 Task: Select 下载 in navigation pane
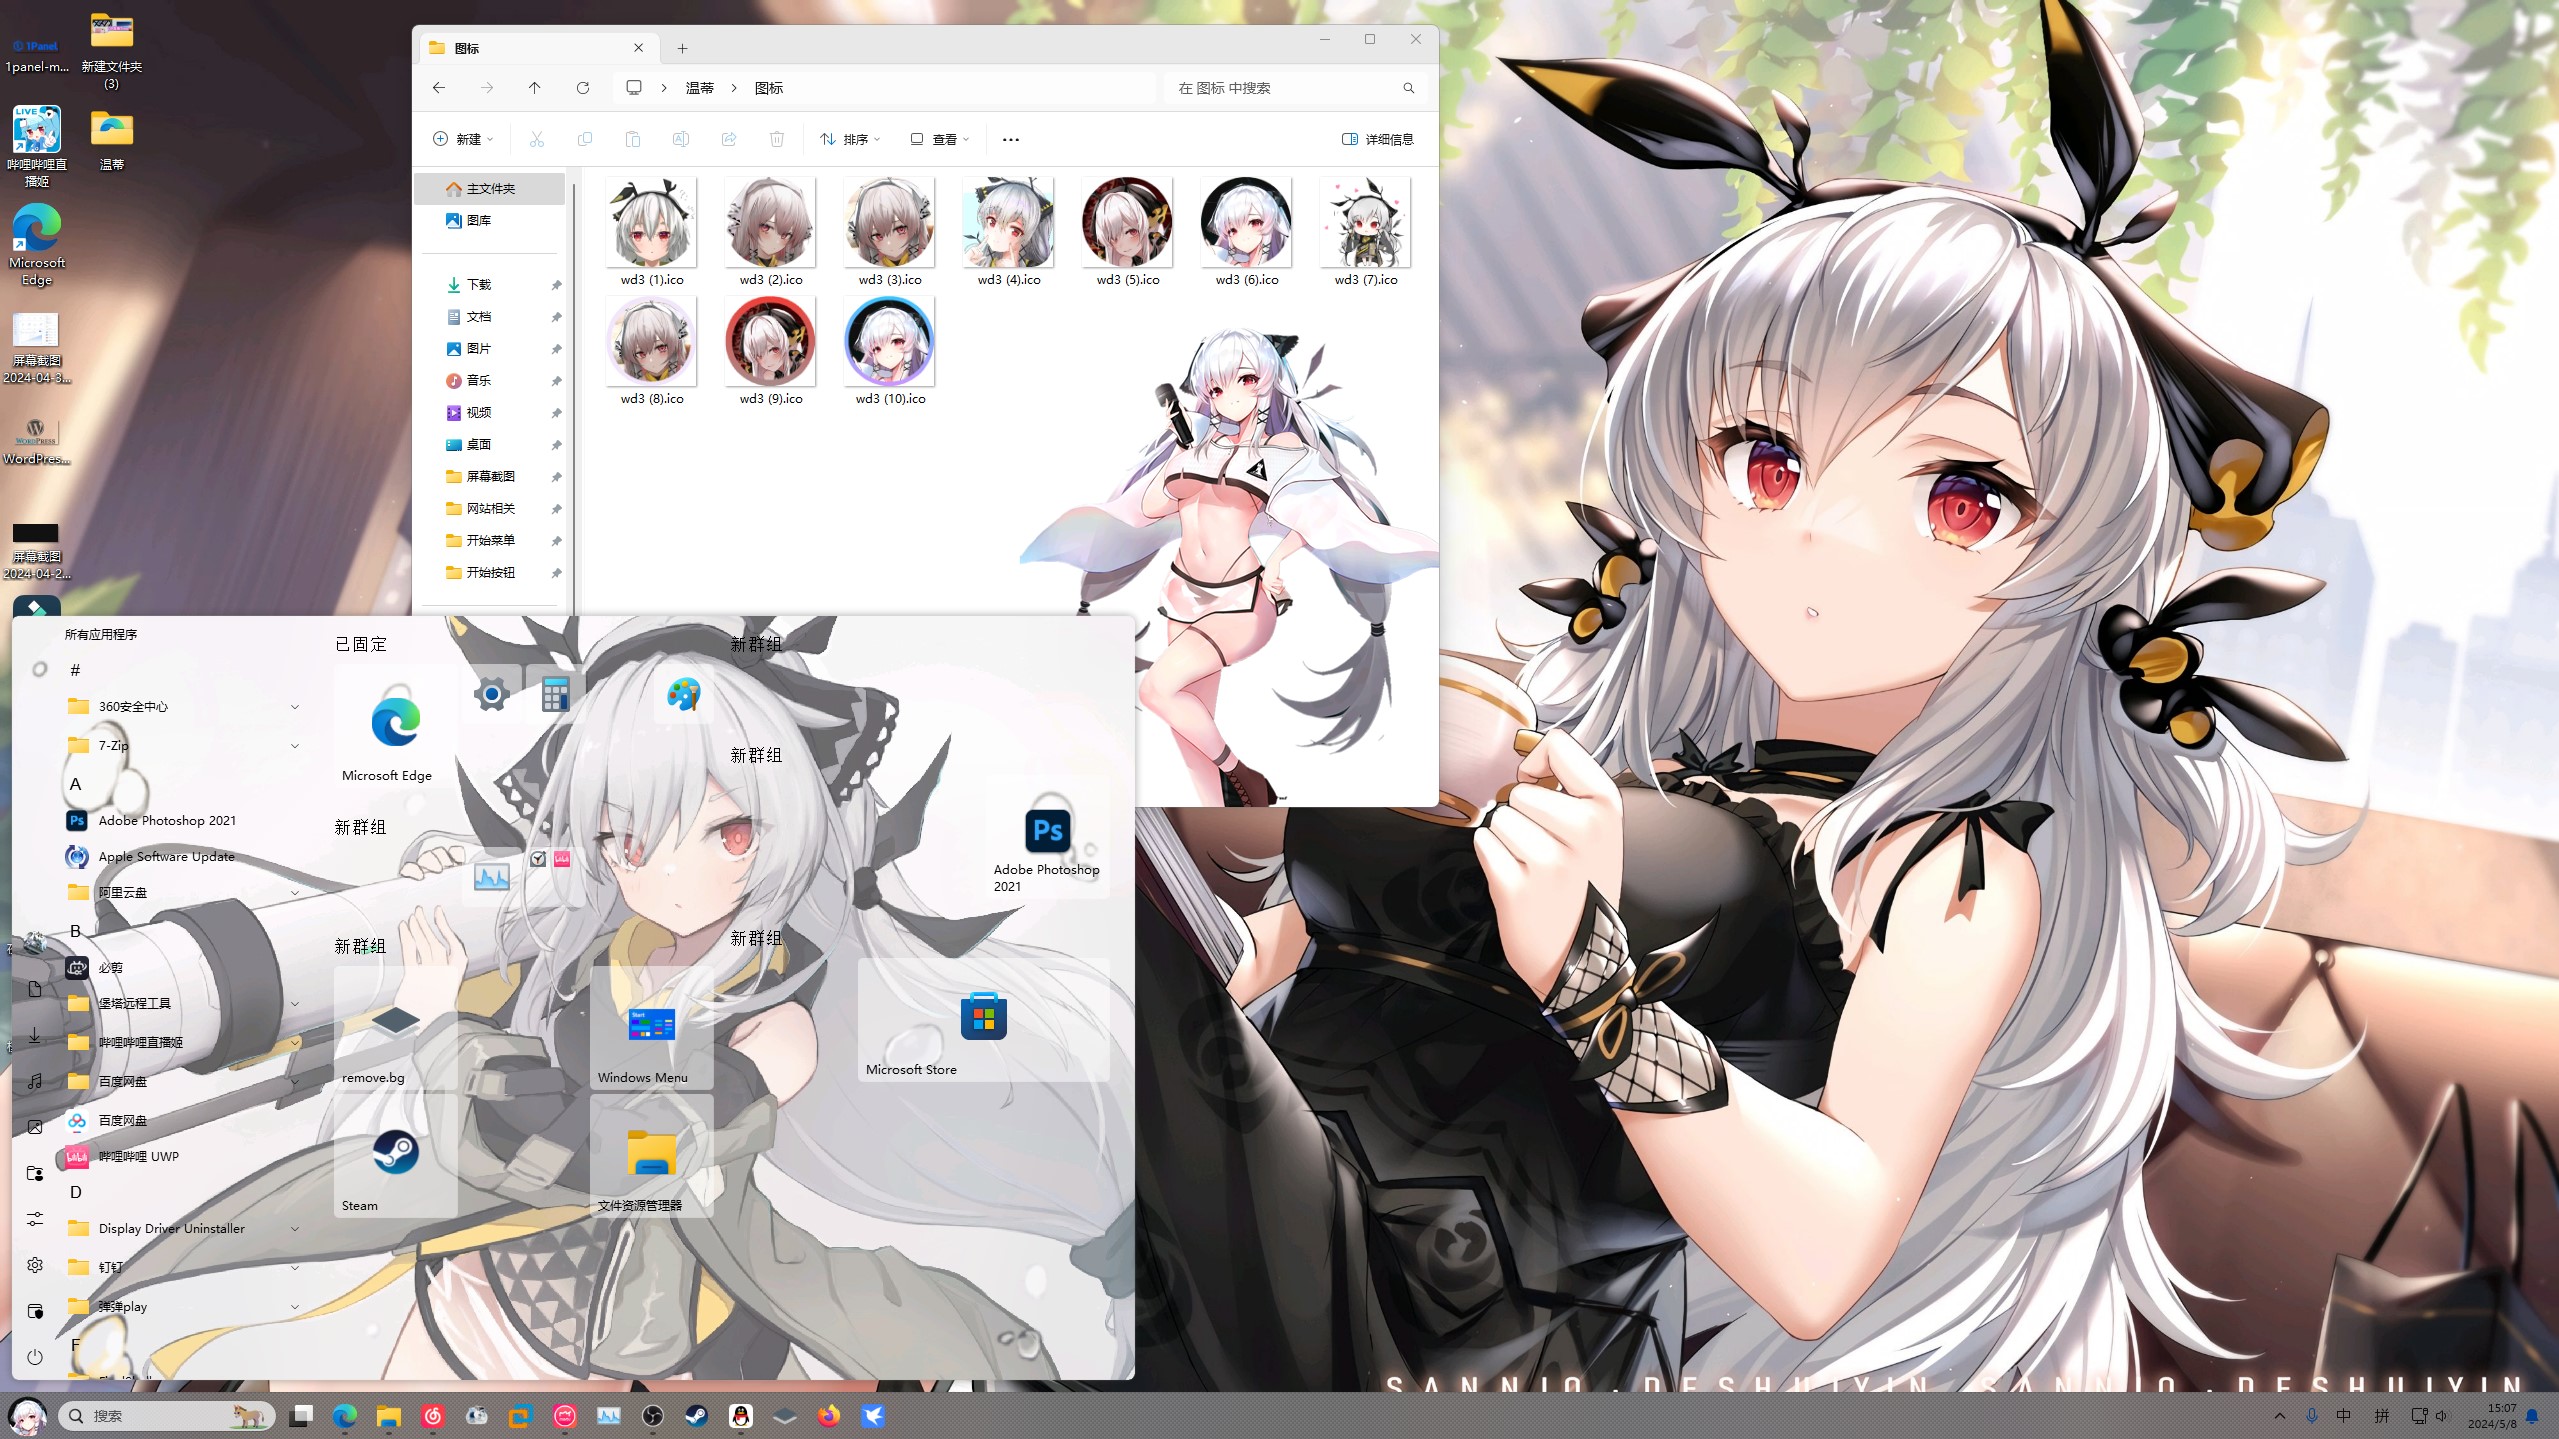tap(479, 284)
